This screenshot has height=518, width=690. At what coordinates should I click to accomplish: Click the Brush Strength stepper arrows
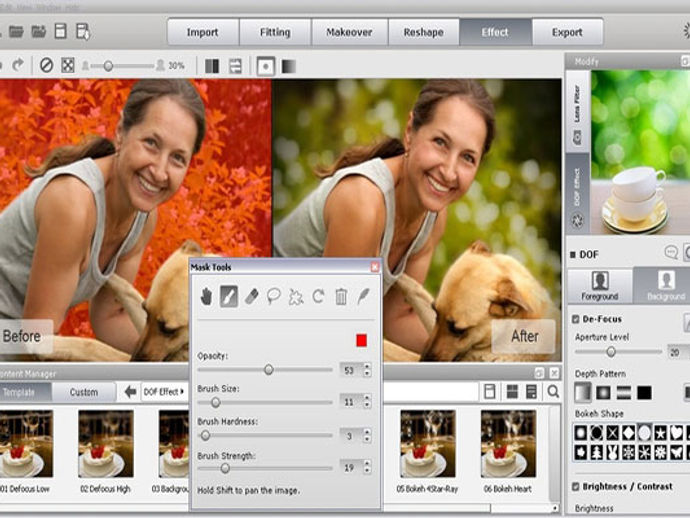tap(367, 468)
